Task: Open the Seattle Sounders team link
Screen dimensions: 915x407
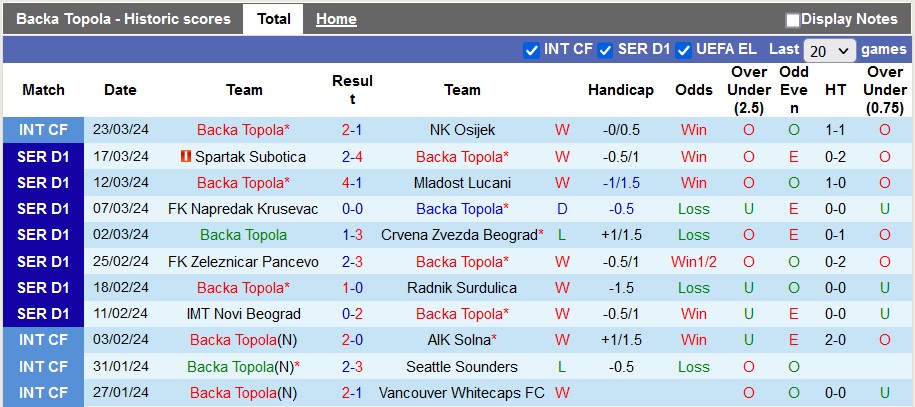Action: pos(462,367)
